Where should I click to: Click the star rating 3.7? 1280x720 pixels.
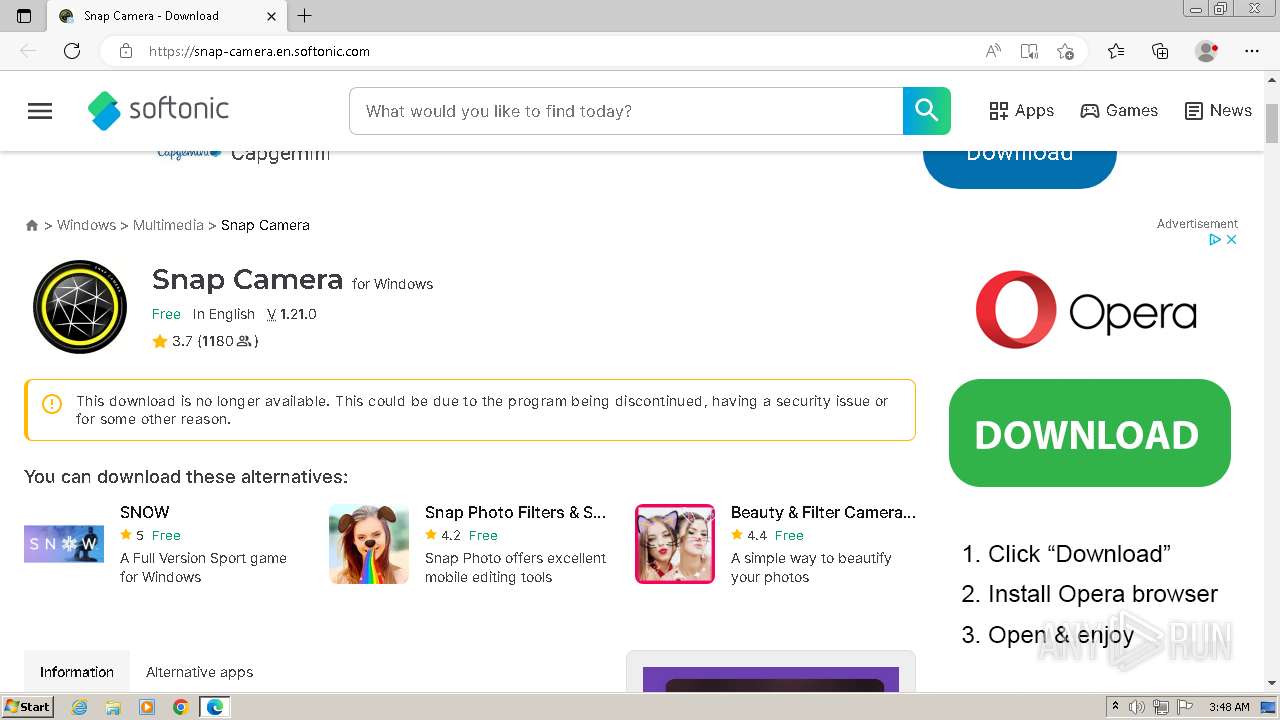tap(172, 341)
